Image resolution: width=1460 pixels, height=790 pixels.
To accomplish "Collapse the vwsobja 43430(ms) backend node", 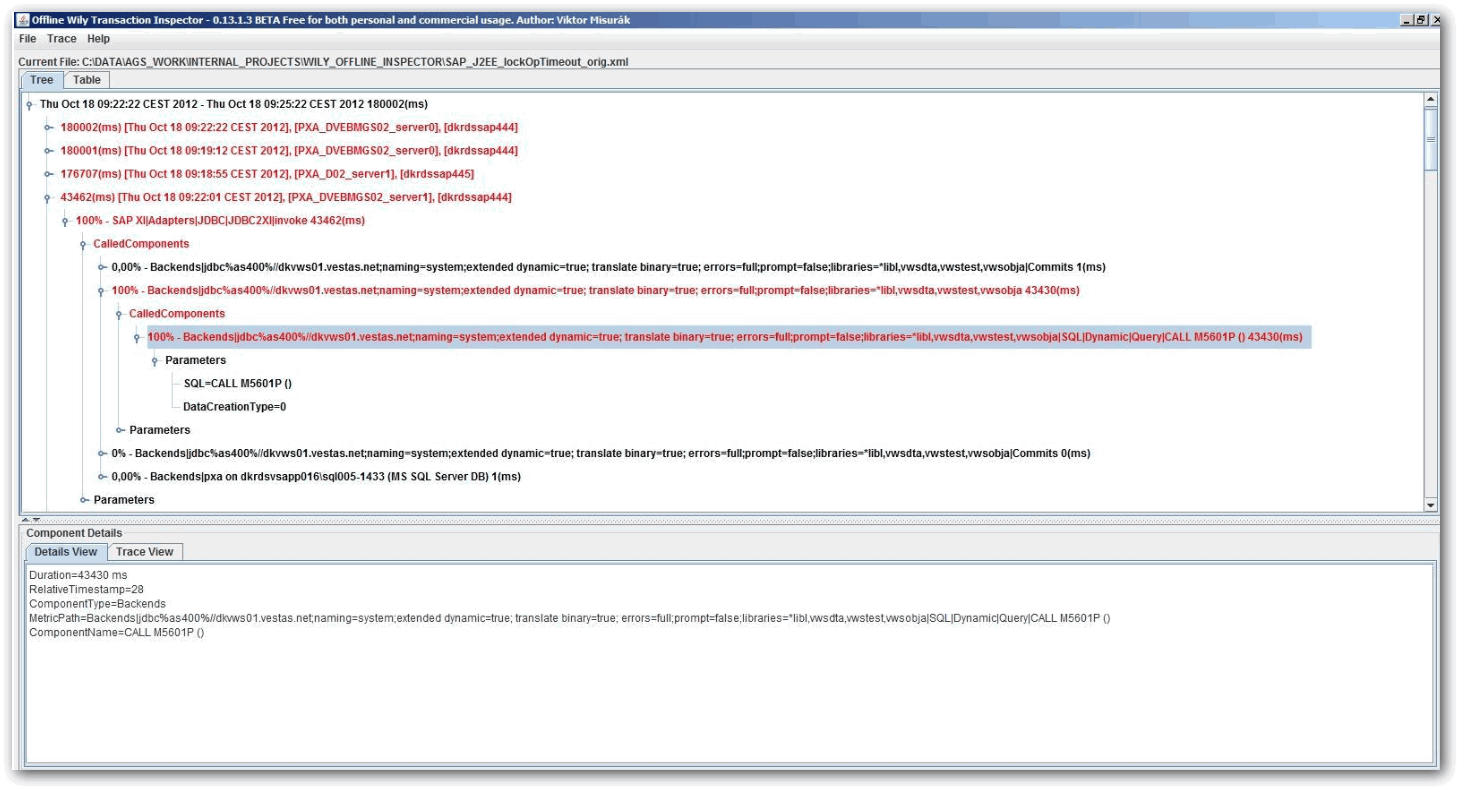I will point(102,290).
